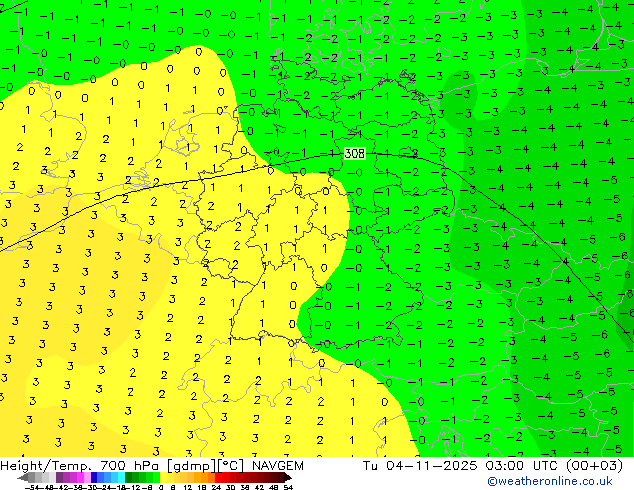Click the dark blue swatch at -30 on legend
Screen dimensions: 634x490
(x=94, y=477)
